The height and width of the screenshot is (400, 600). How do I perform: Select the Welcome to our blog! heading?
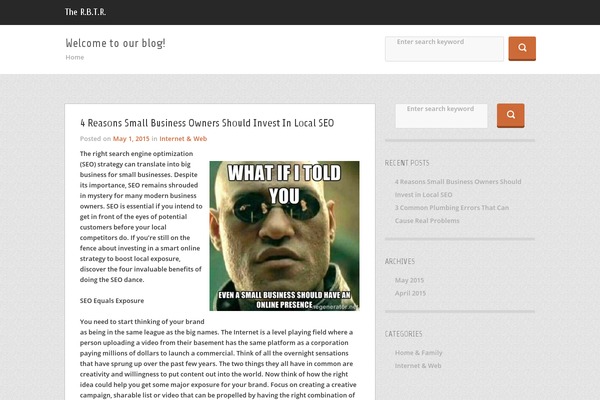[x=115, y=43]
